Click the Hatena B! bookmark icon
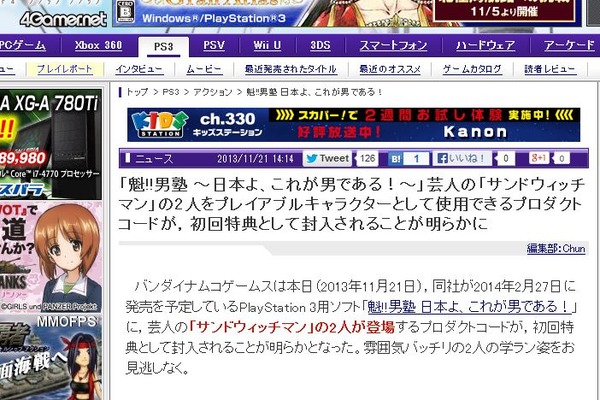This screenshot has height=400, width=600. [x=395, y=158]
